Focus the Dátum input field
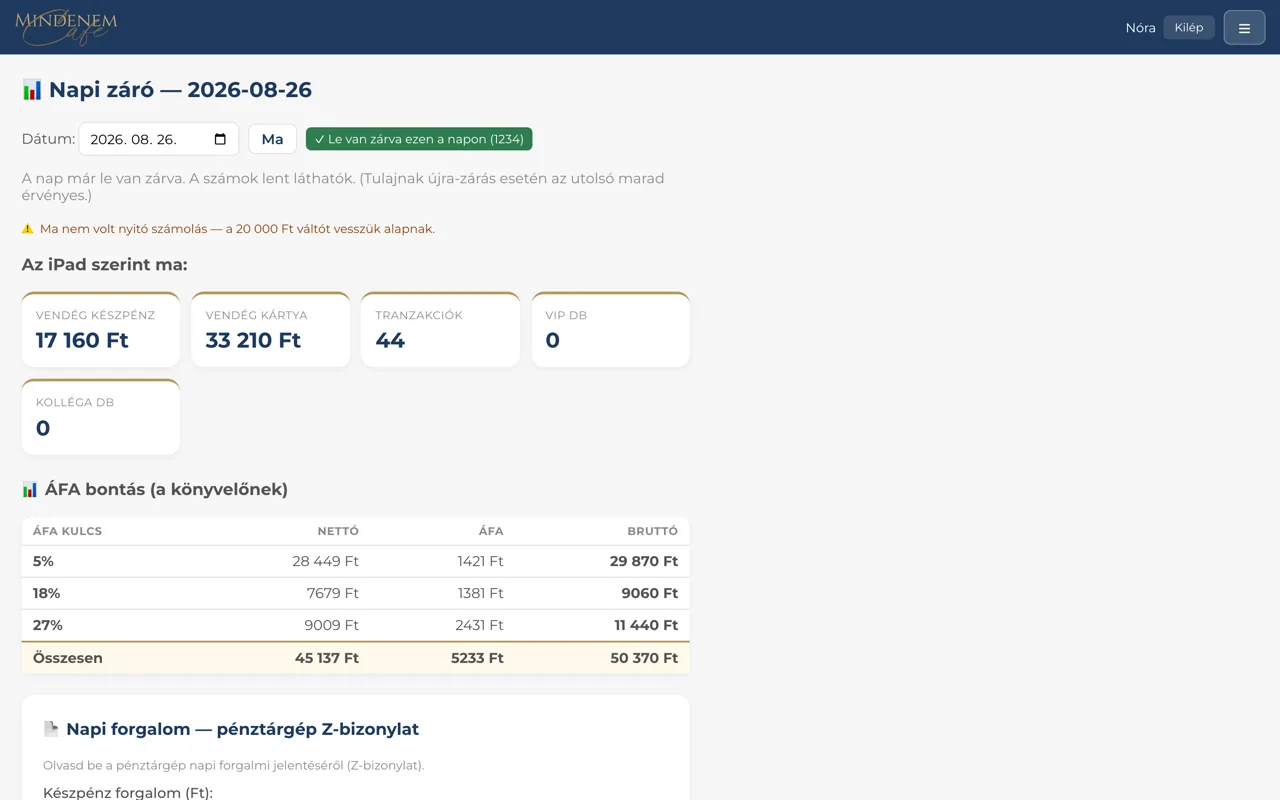 point(158,139)
